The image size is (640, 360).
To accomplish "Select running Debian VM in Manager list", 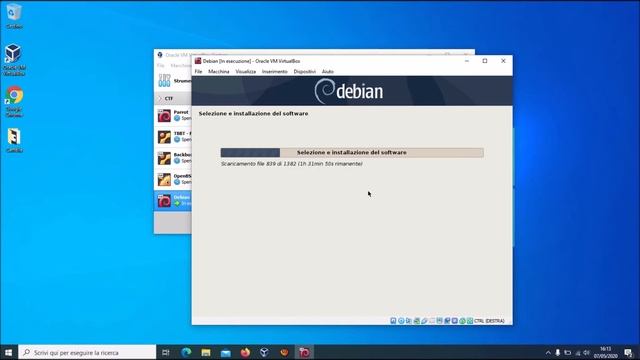I will pyautogui.click(x=173, y=200).
